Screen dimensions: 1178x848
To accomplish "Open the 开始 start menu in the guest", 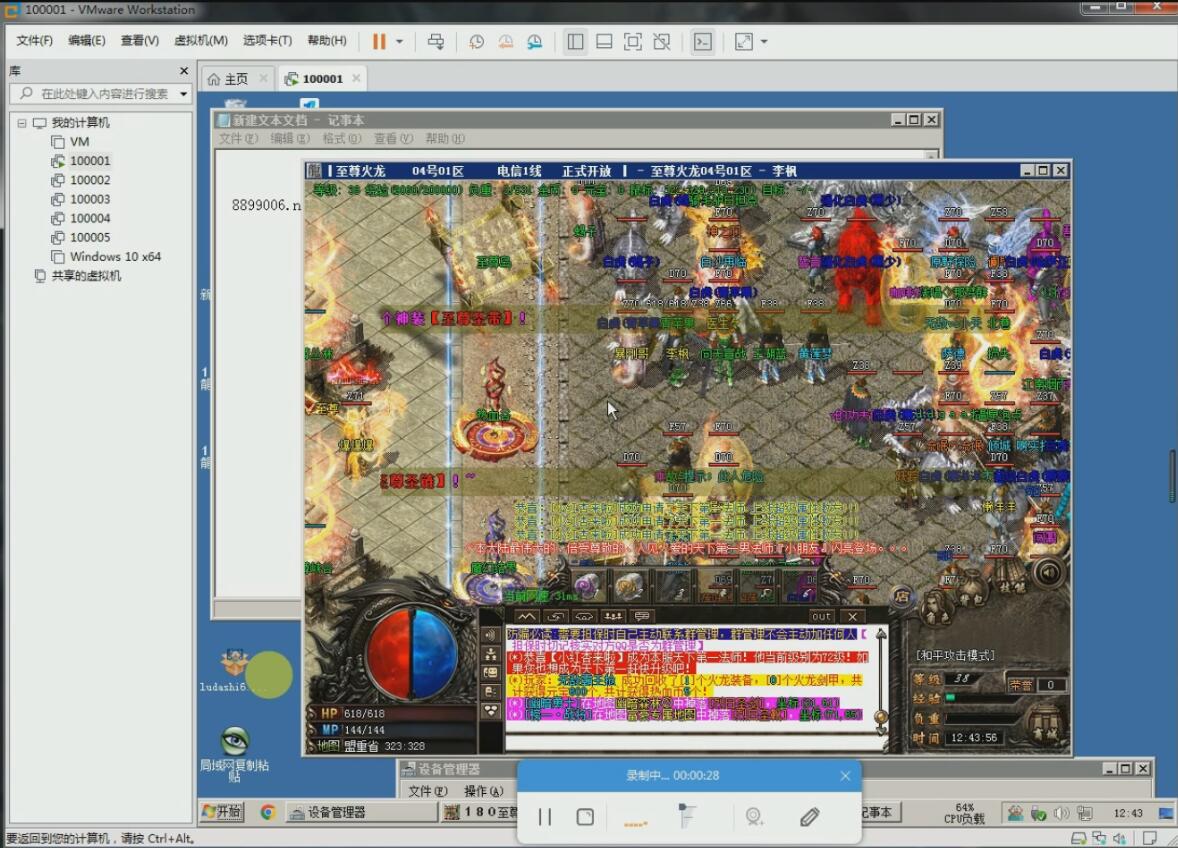I will point(222,812).
